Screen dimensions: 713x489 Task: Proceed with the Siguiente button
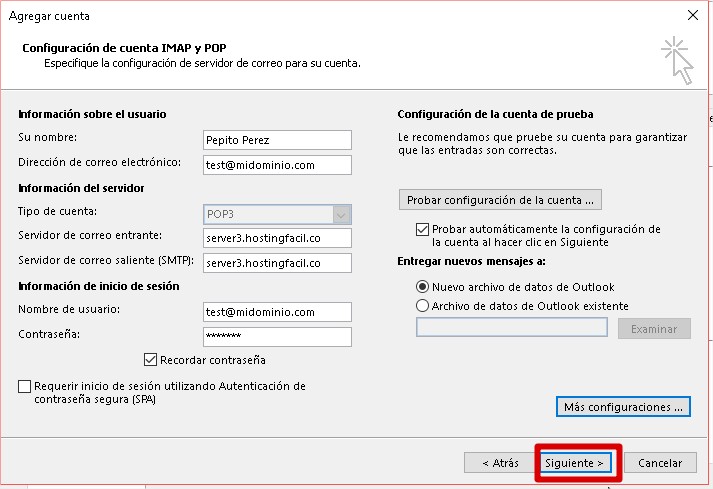tap(579, 463)
